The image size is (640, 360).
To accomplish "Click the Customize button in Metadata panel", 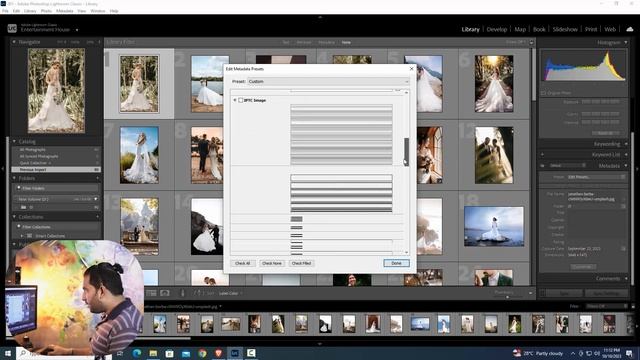I will pyautogui.click(x=582, y=267).
